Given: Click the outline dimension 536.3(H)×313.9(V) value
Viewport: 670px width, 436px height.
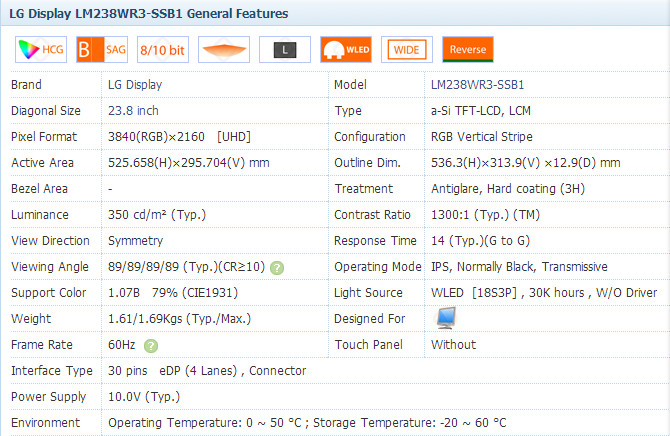Looking at the screenshot, I should pos(526,163).
